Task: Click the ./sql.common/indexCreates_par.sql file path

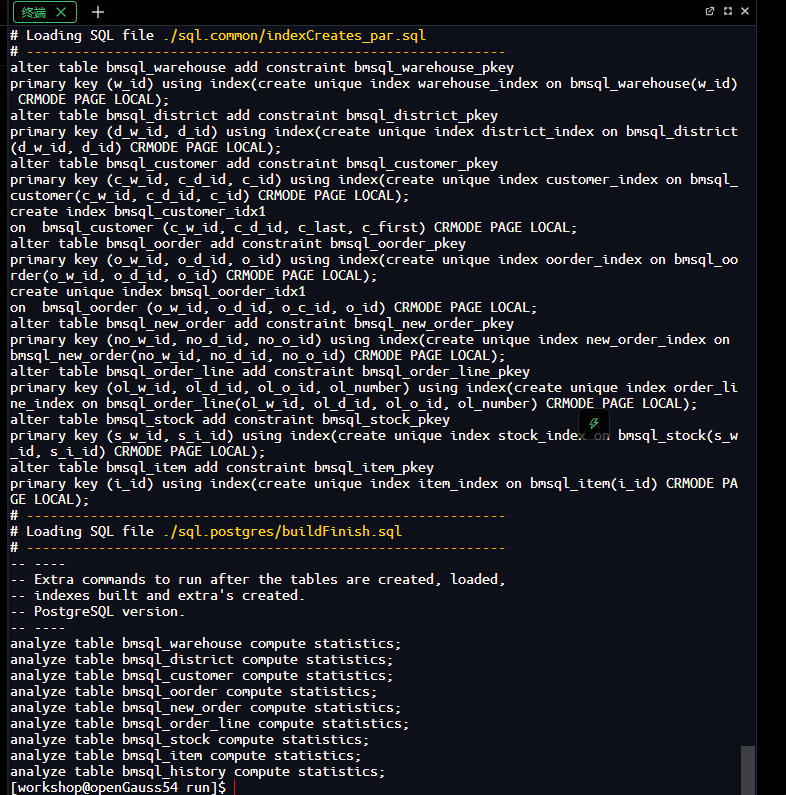Action: click(295, 35)
